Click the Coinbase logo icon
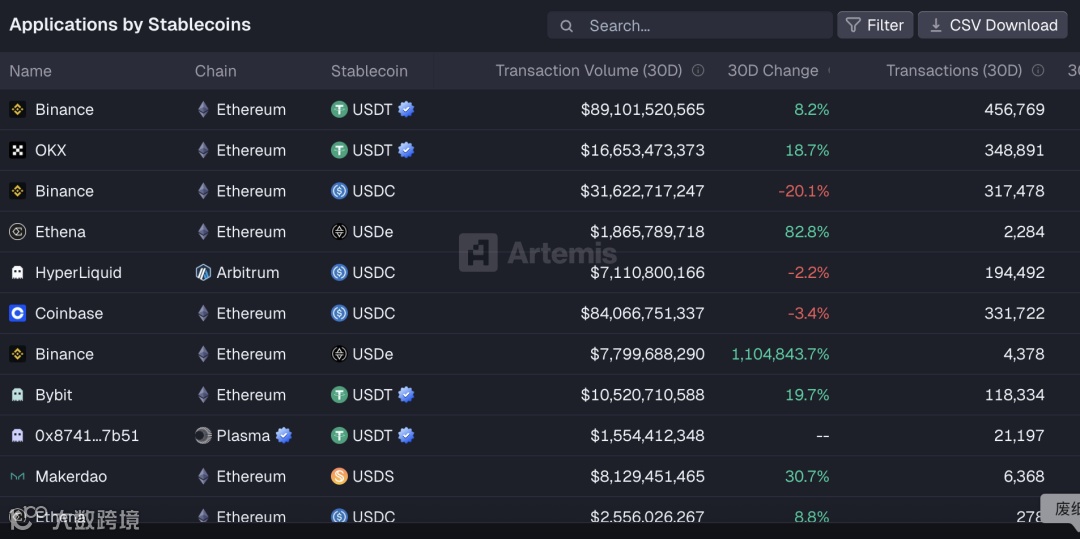The width and height of the screenshot is (1080, 539). [x=17, y=314]
